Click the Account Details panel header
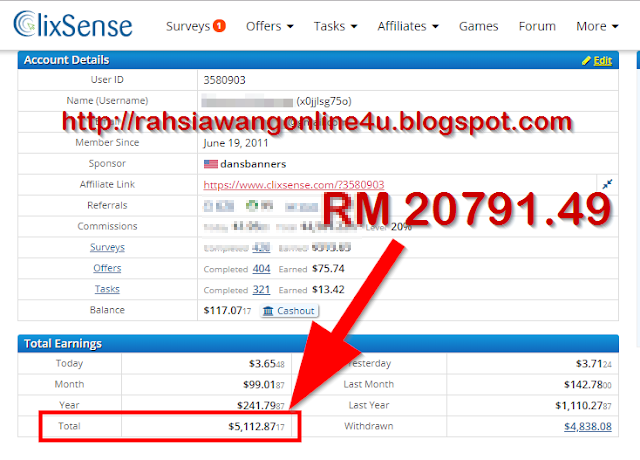 [x=318, y=60]
